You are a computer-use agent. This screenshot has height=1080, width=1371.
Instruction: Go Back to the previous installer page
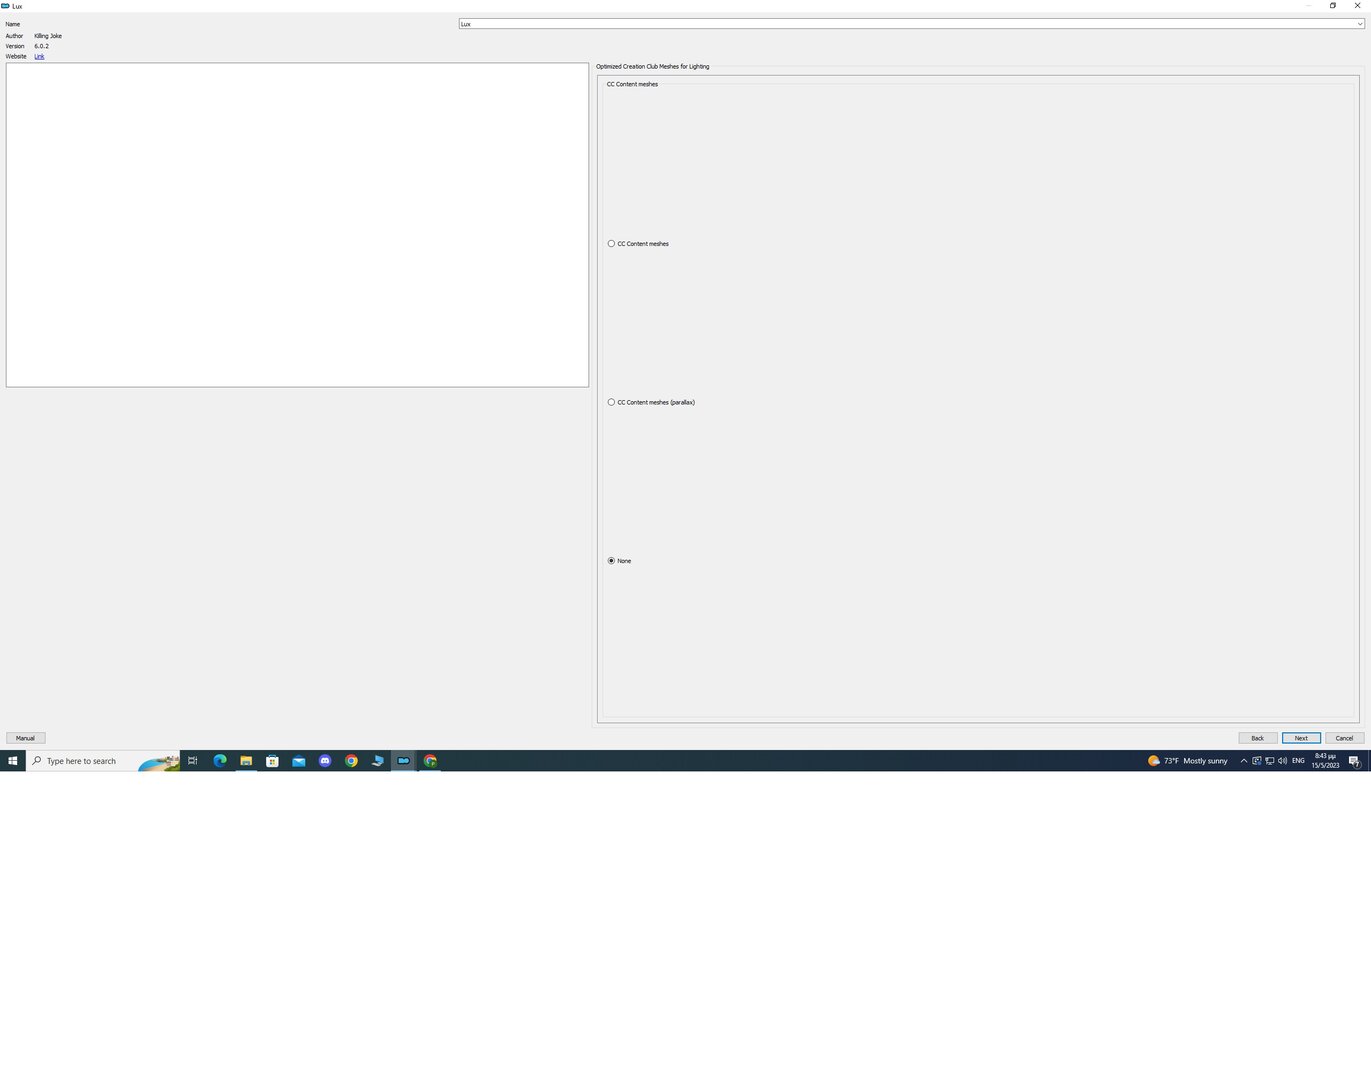[x=1257, y=738]
